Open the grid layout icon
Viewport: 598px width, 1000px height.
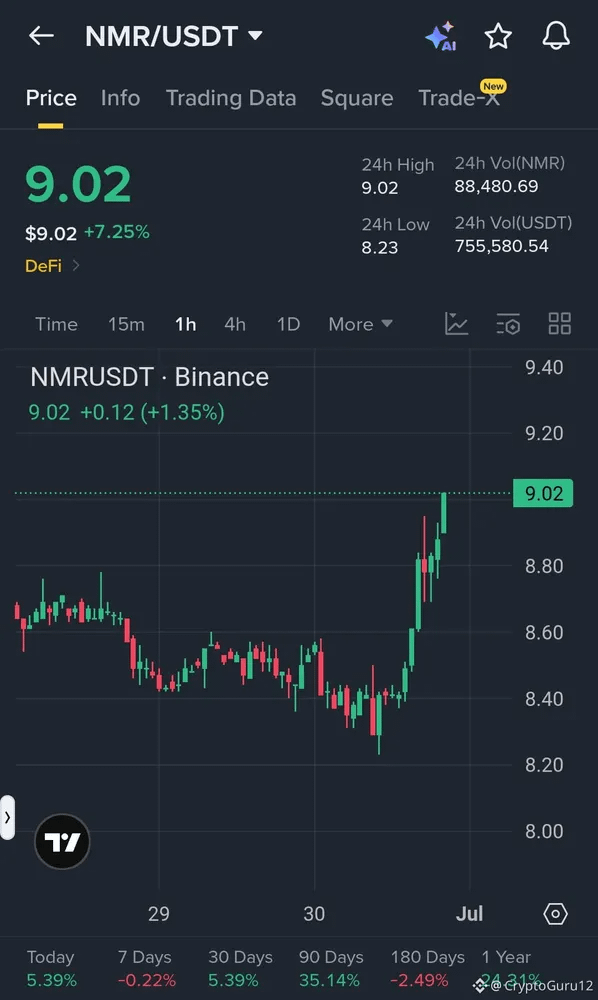[560, 324]
